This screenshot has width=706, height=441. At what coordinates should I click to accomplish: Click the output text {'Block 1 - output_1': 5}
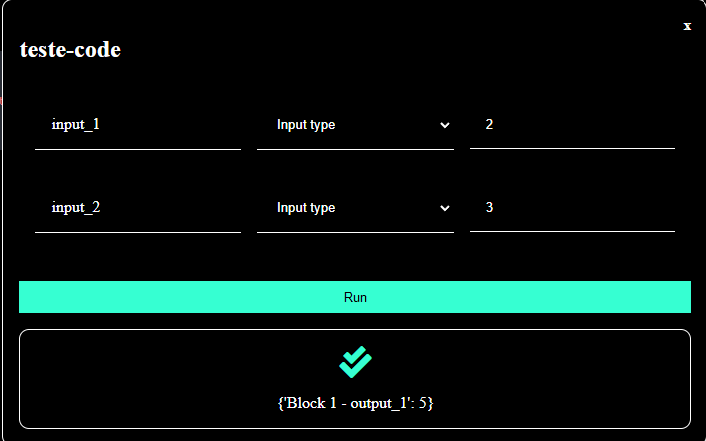tap(355, 403)
